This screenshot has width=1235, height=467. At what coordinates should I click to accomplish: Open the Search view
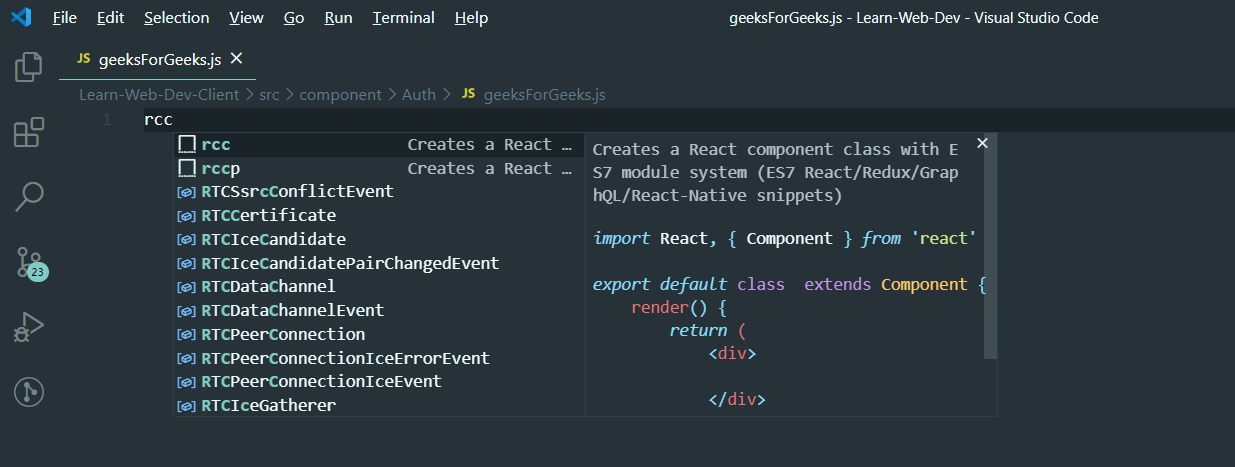(x=28, y=197)
